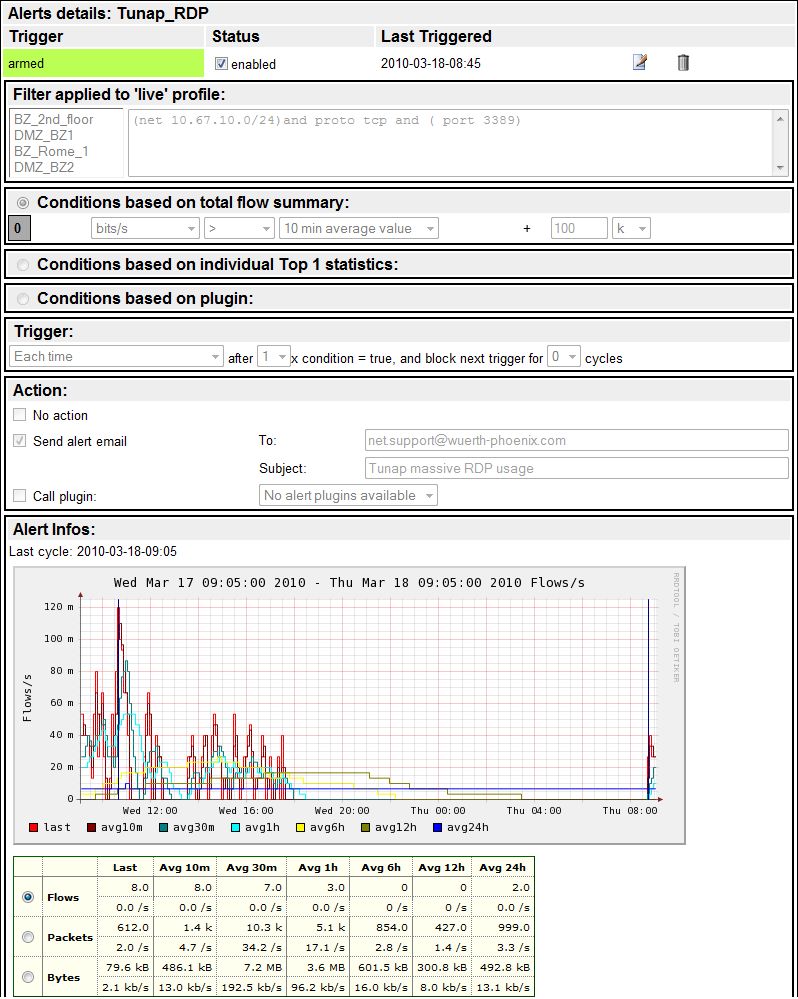Screen dimensions: 798x999
Task: Click the 7.2 MB bytes cell
Action: (x=252, y=967)
